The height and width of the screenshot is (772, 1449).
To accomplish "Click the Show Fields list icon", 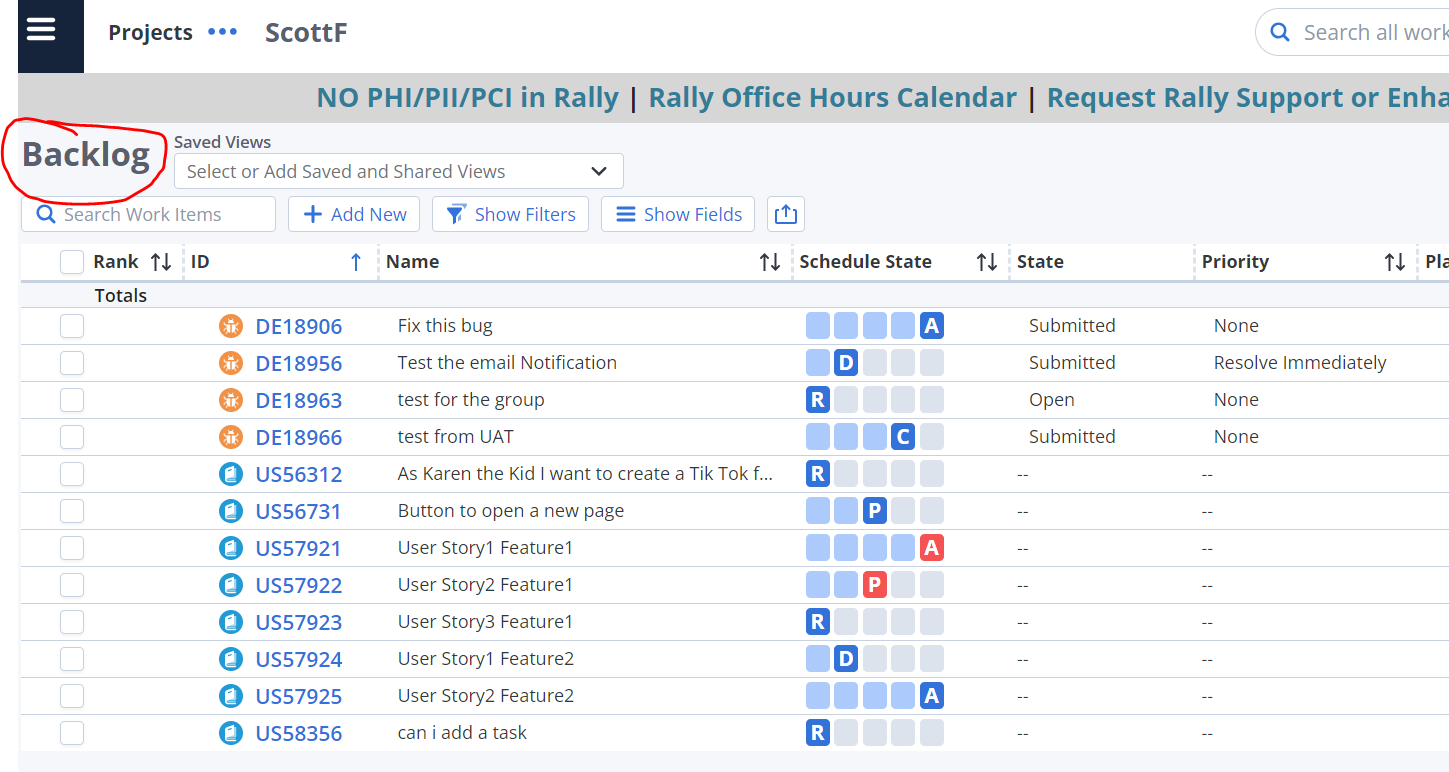I will [626, 214].
